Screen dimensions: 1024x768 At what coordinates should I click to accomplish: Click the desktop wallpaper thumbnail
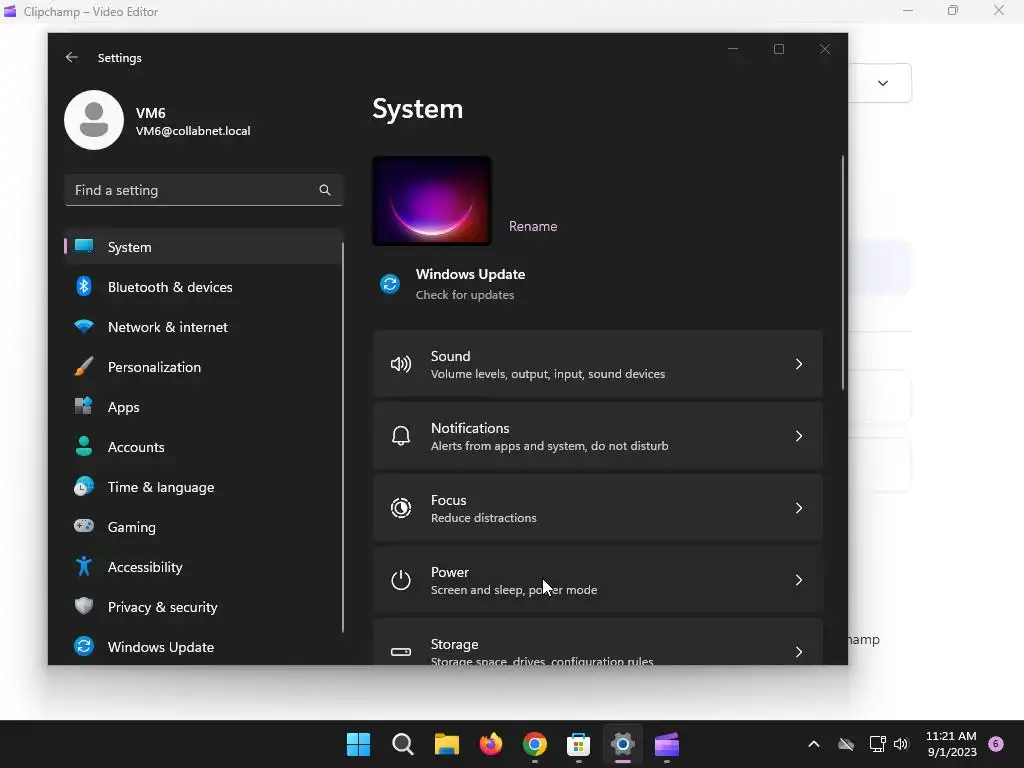click(x=432, y=201)
